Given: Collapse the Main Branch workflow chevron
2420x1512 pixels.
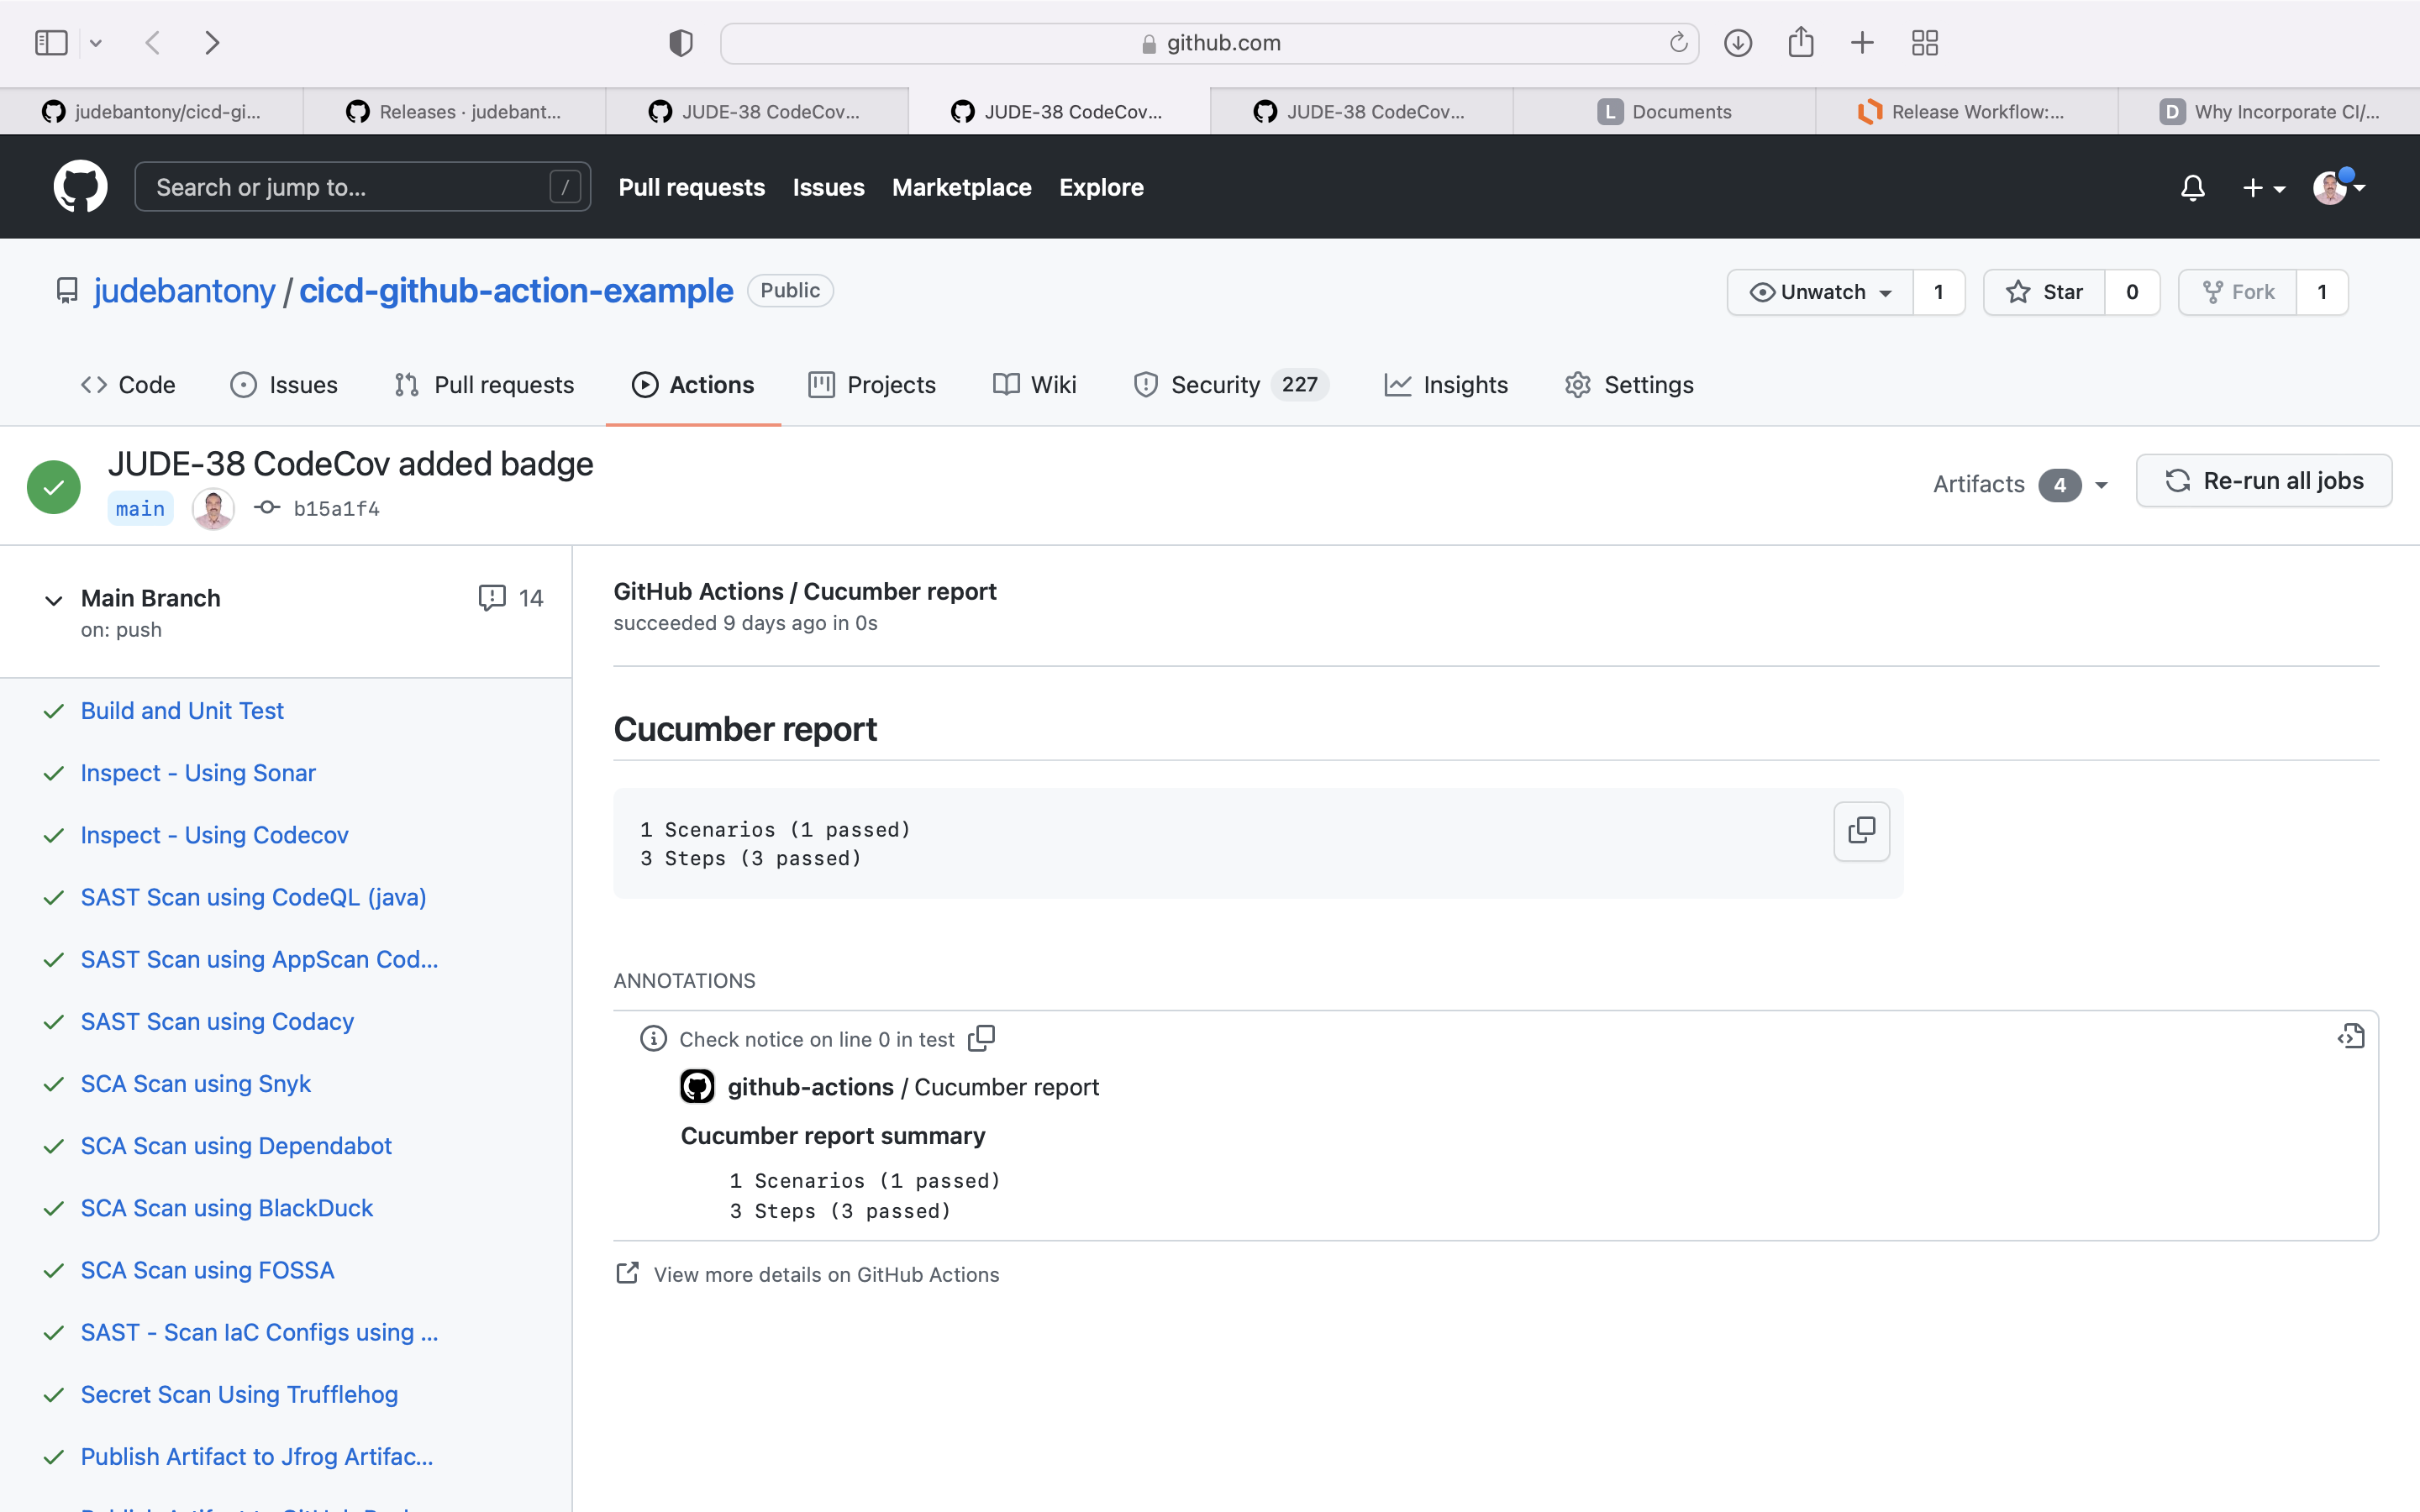Looking at the screenshot, I should pos(54,600).
